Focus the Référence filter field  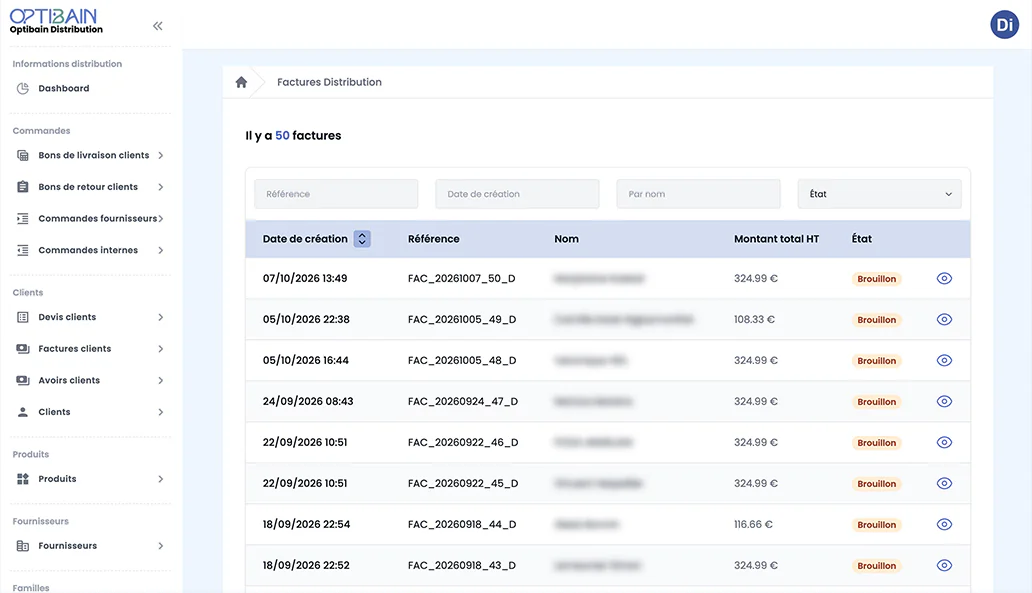[336, 194]
